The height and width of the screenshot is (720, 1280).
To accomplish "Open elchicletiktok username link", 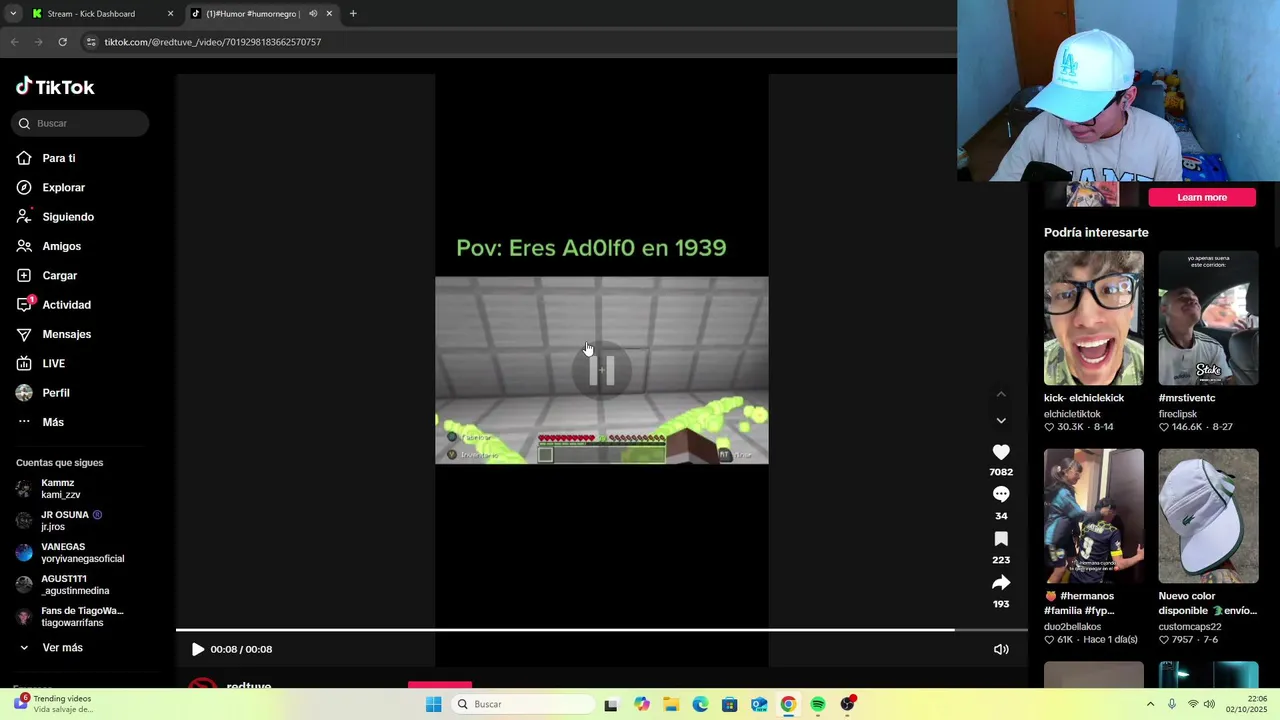I will [1072, 414].
